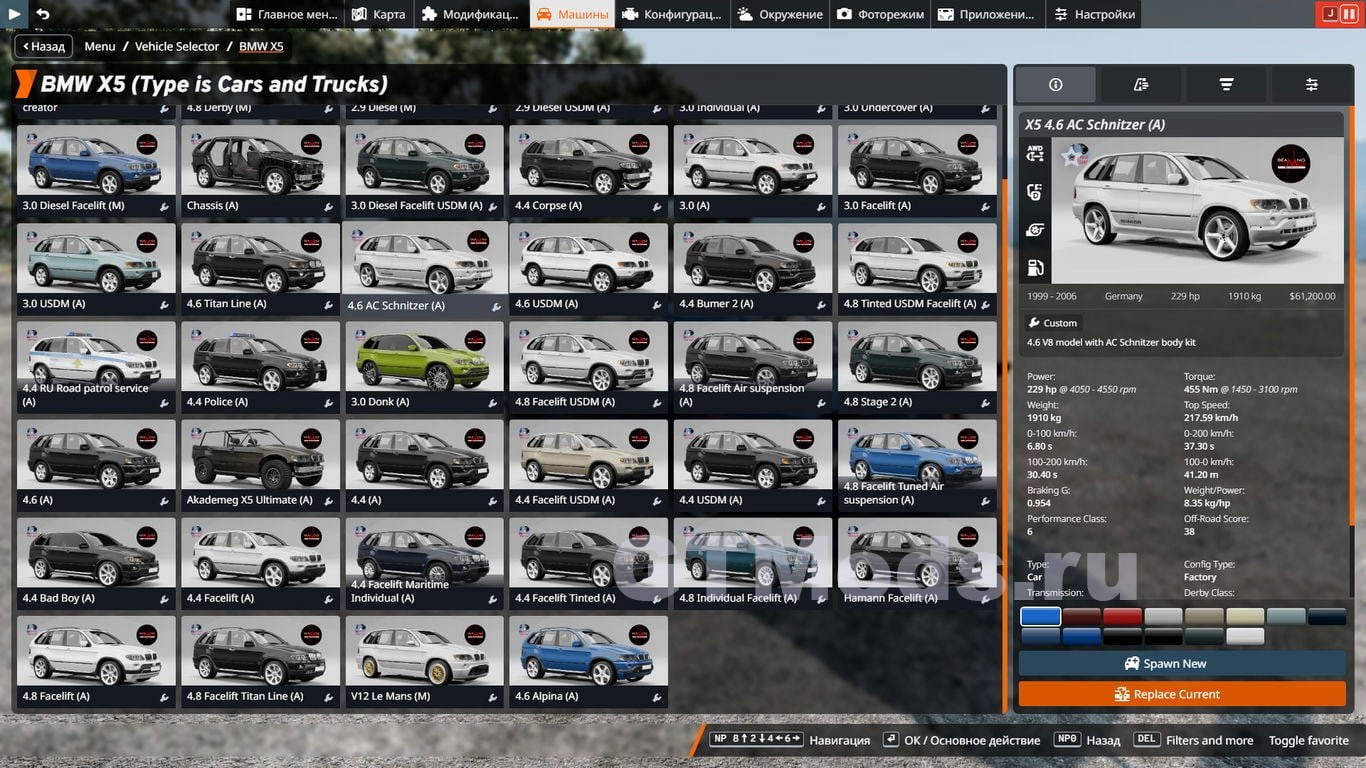Click the AWD drivetrain icon beside the preview
The image size is (1366, 768).
pyautogui.click(x=1035, y=154)
